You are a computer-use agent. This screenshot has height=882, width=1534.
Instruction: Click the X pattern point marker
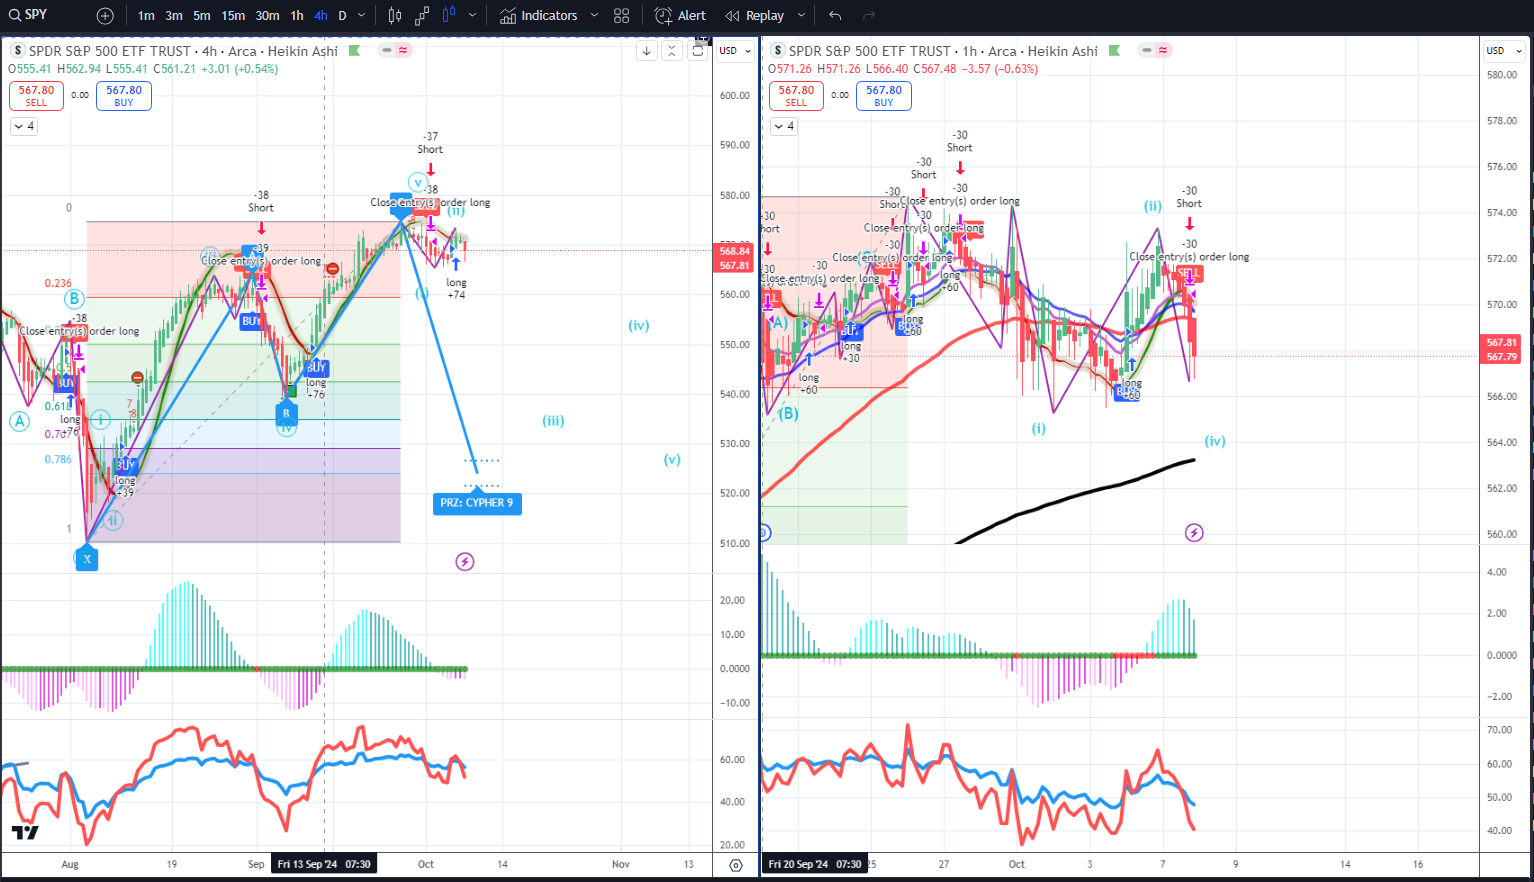point(87,558)
